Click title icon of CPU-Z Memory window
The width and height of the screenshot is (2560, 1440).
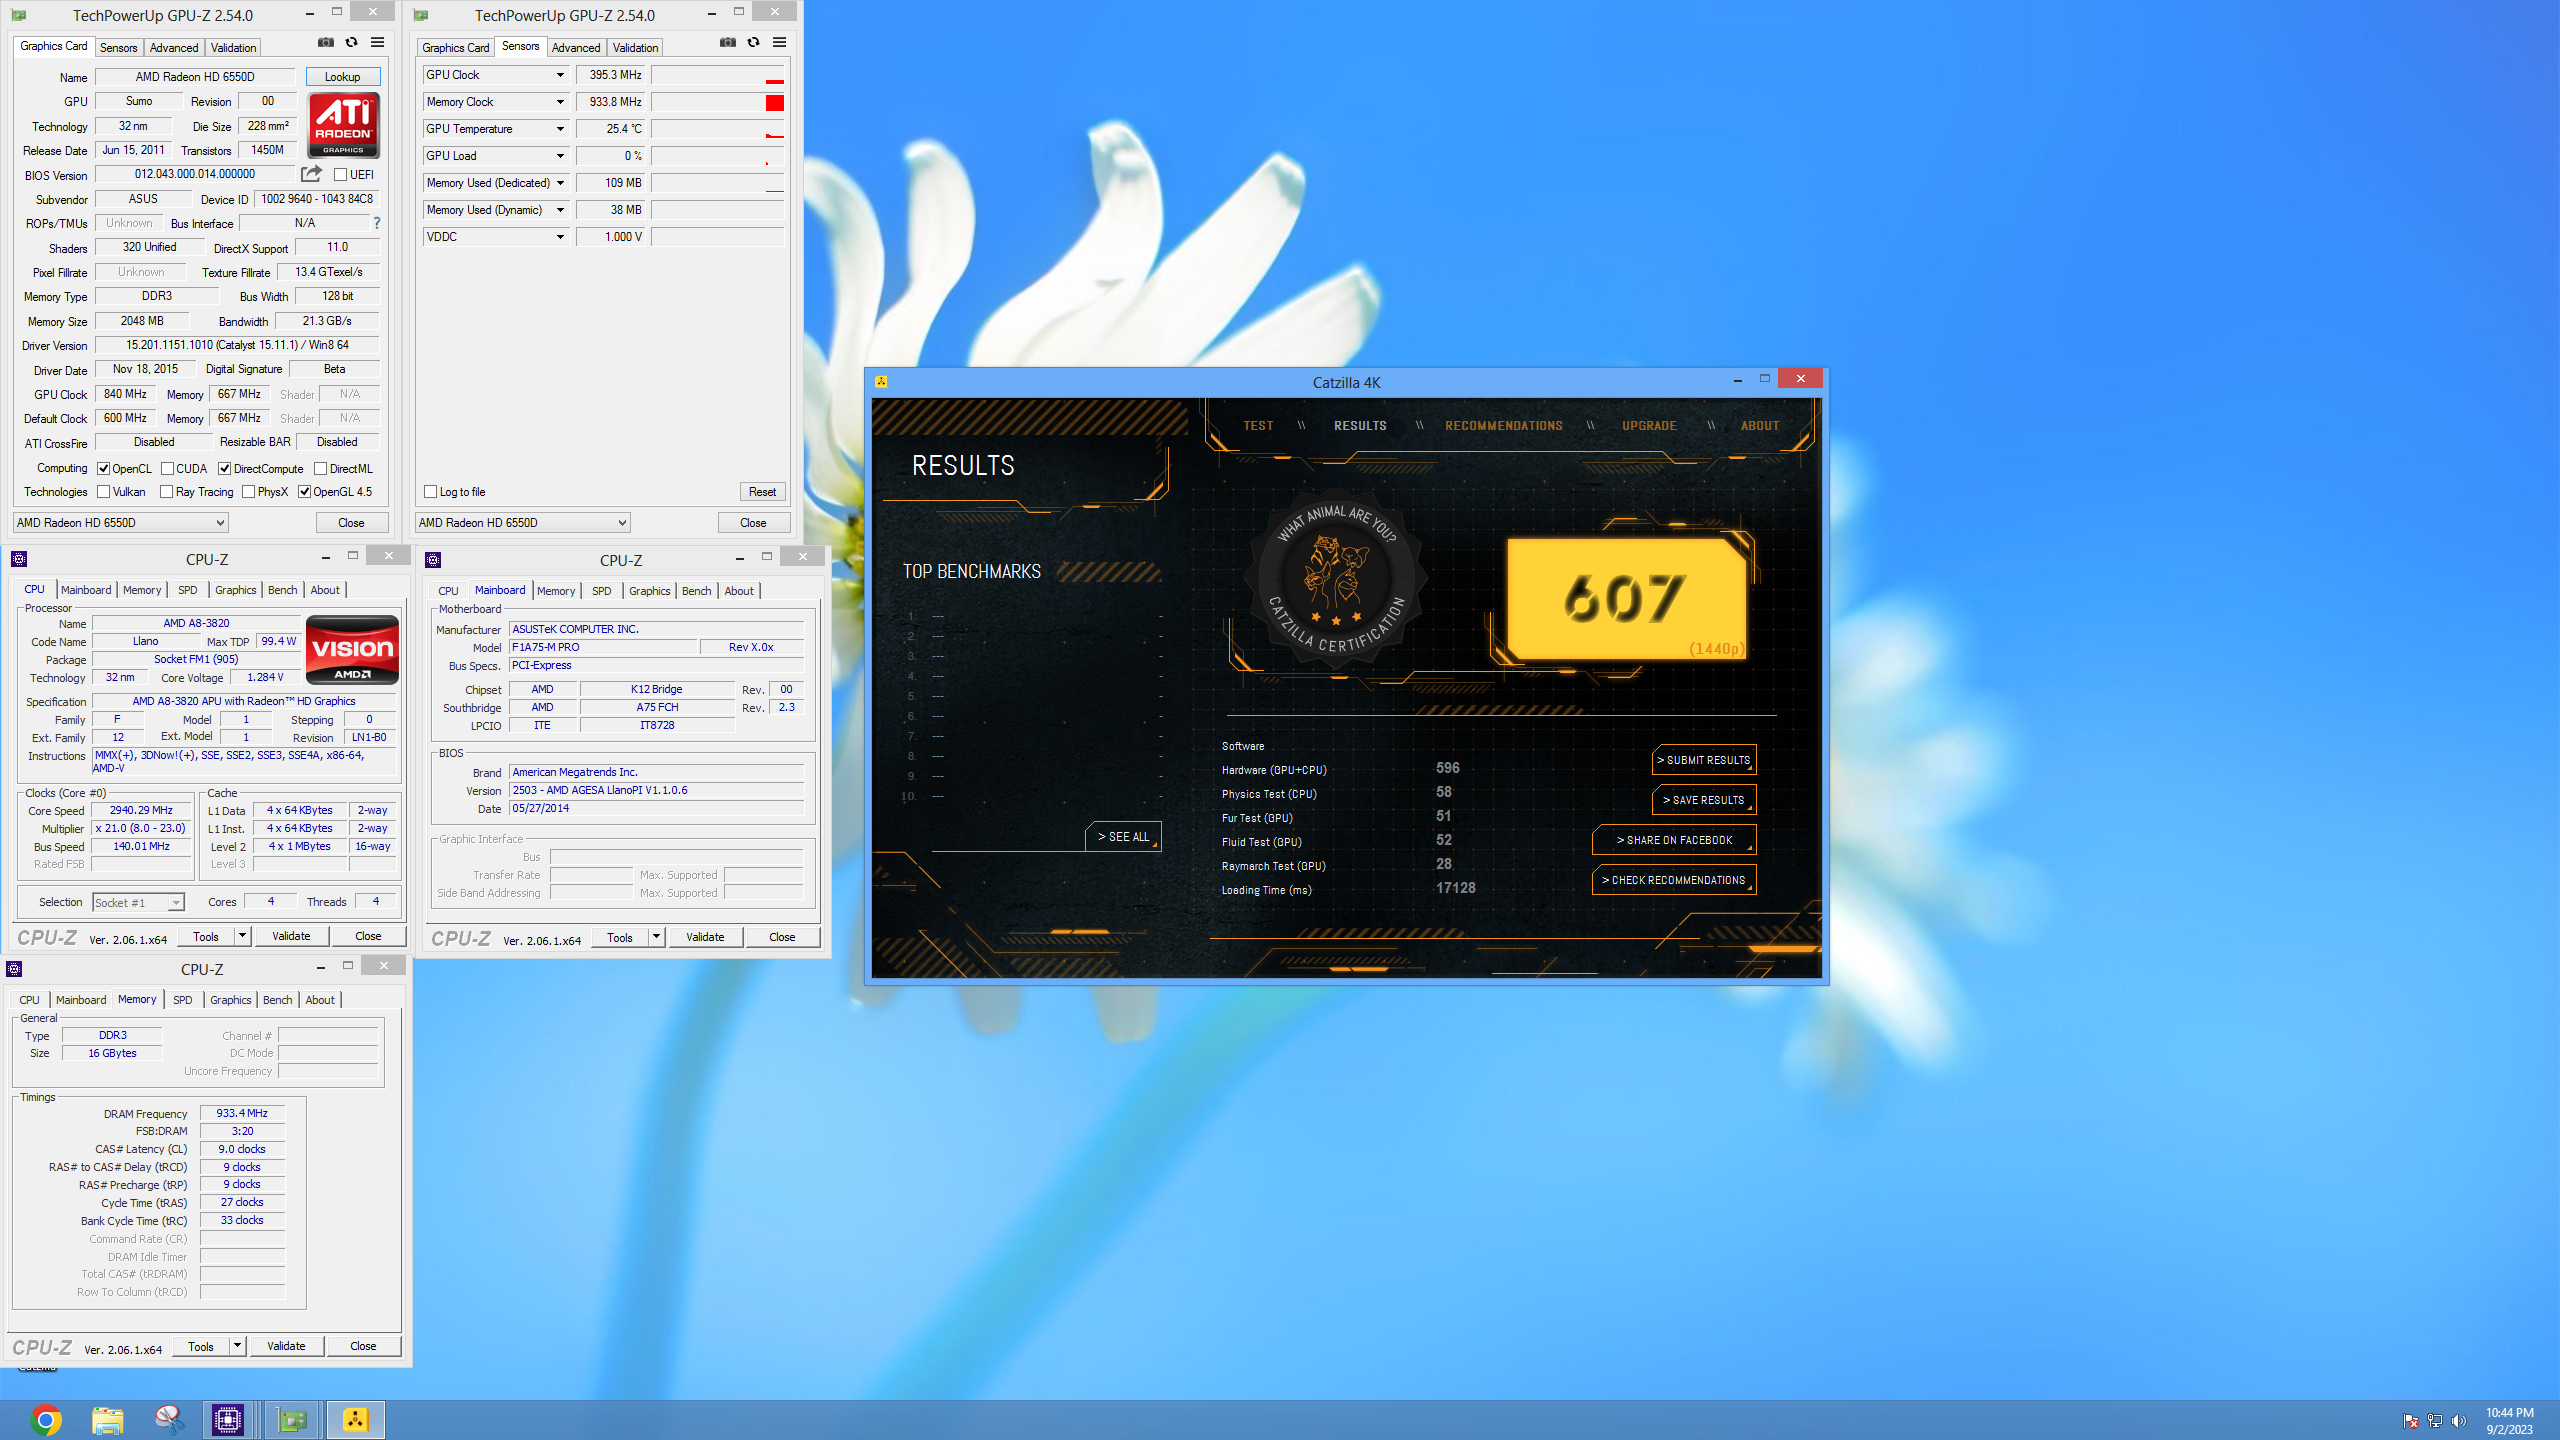point(14,969)
